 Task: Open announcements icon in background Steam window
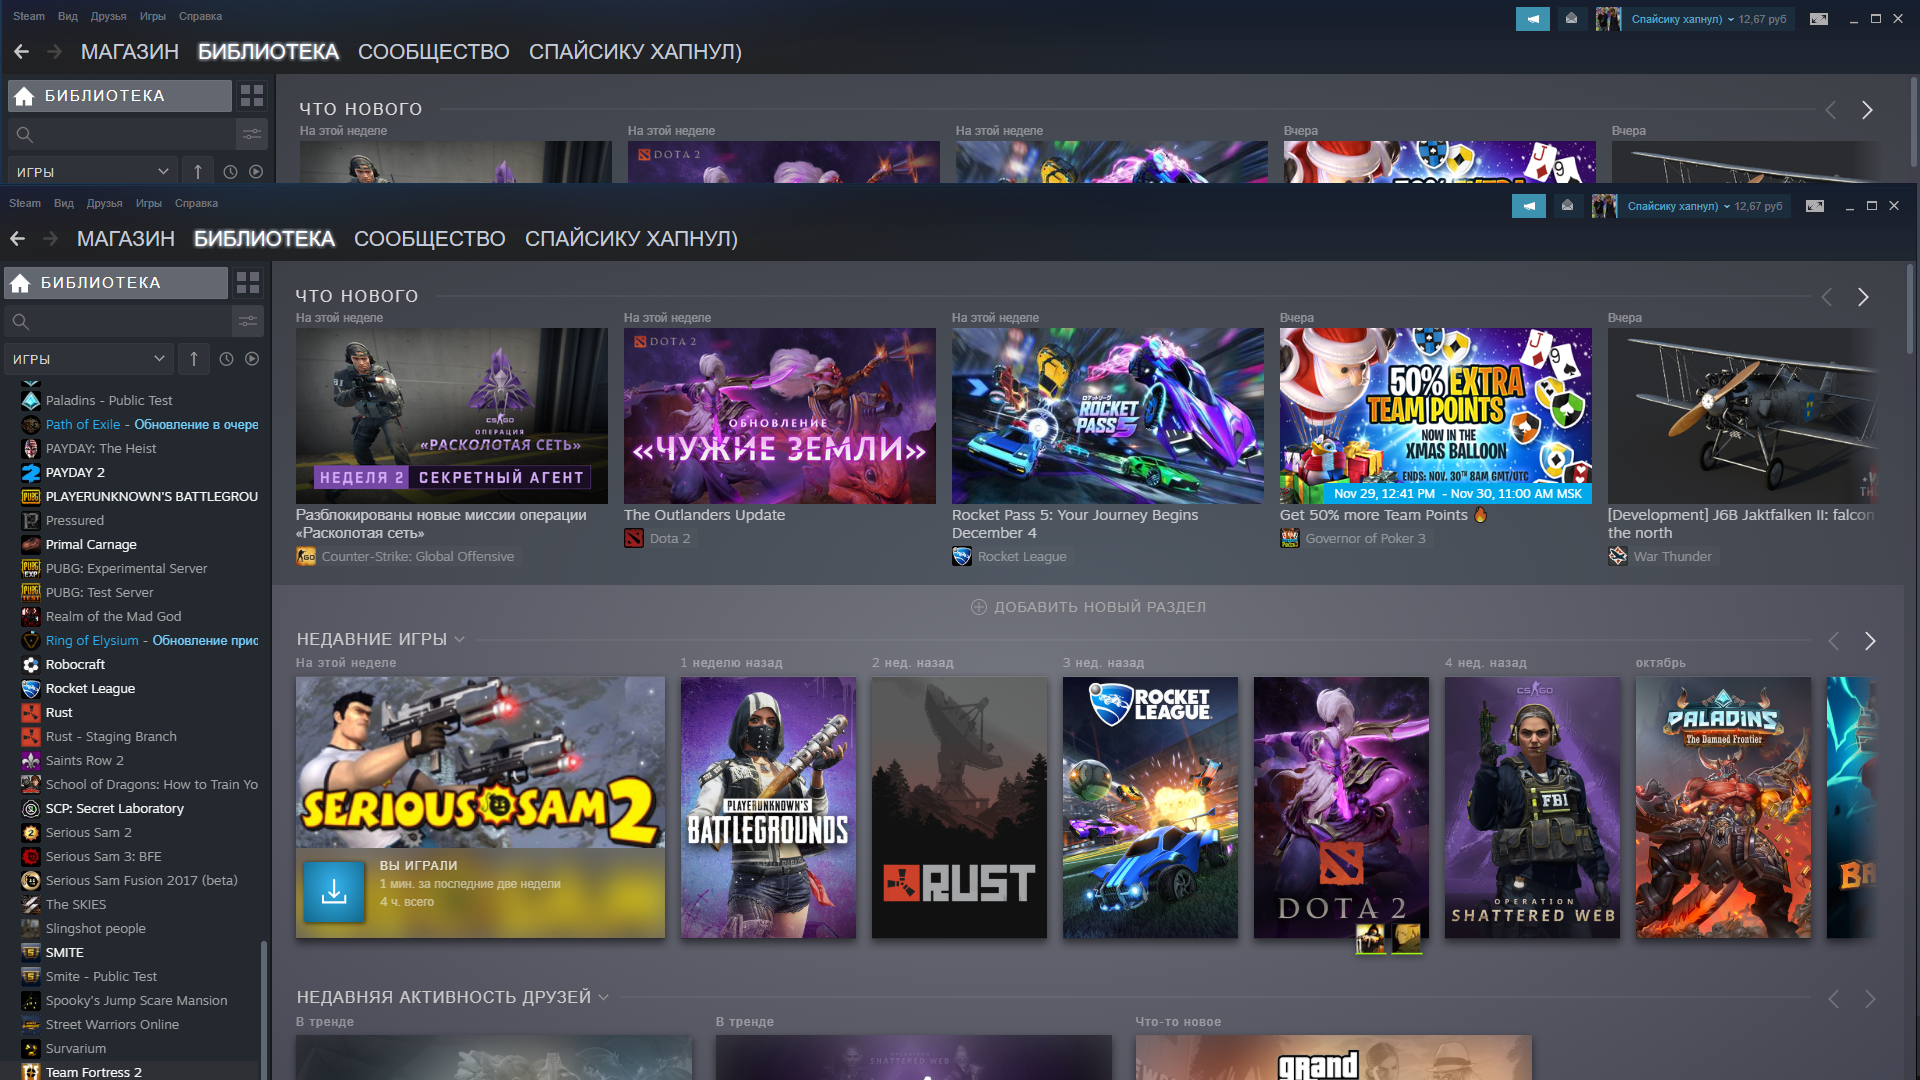1532,19
